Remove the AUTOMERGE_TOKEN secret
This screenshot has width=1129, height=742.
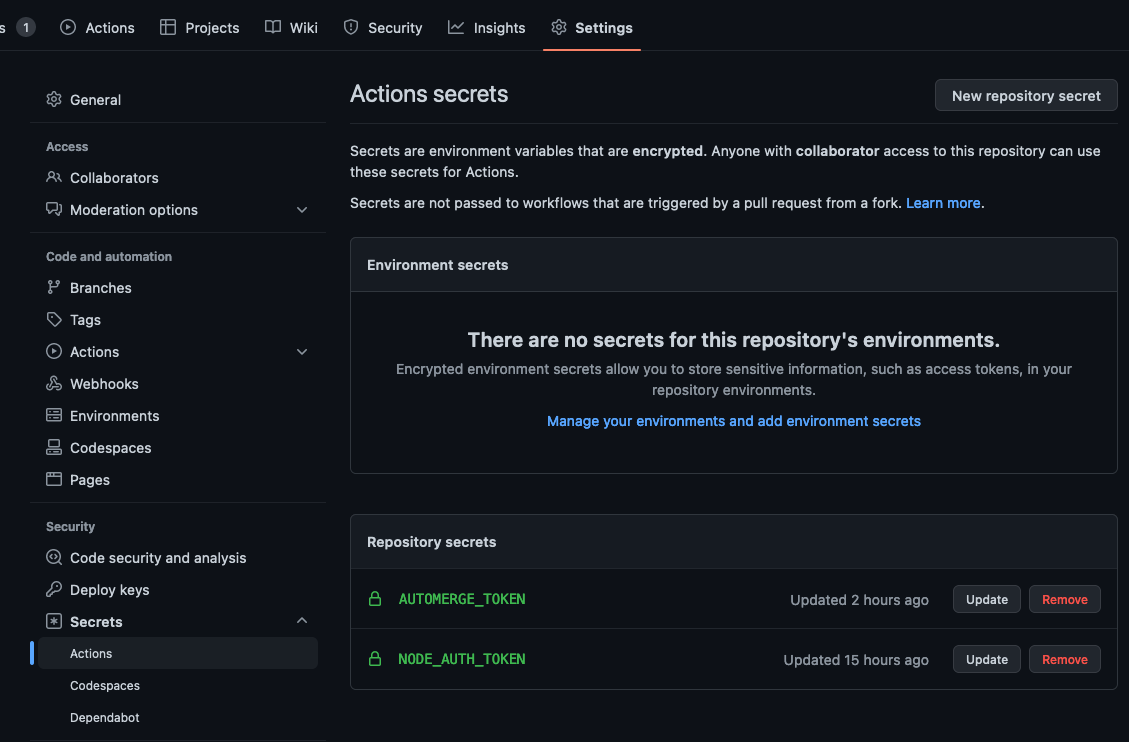(1064, 600)
